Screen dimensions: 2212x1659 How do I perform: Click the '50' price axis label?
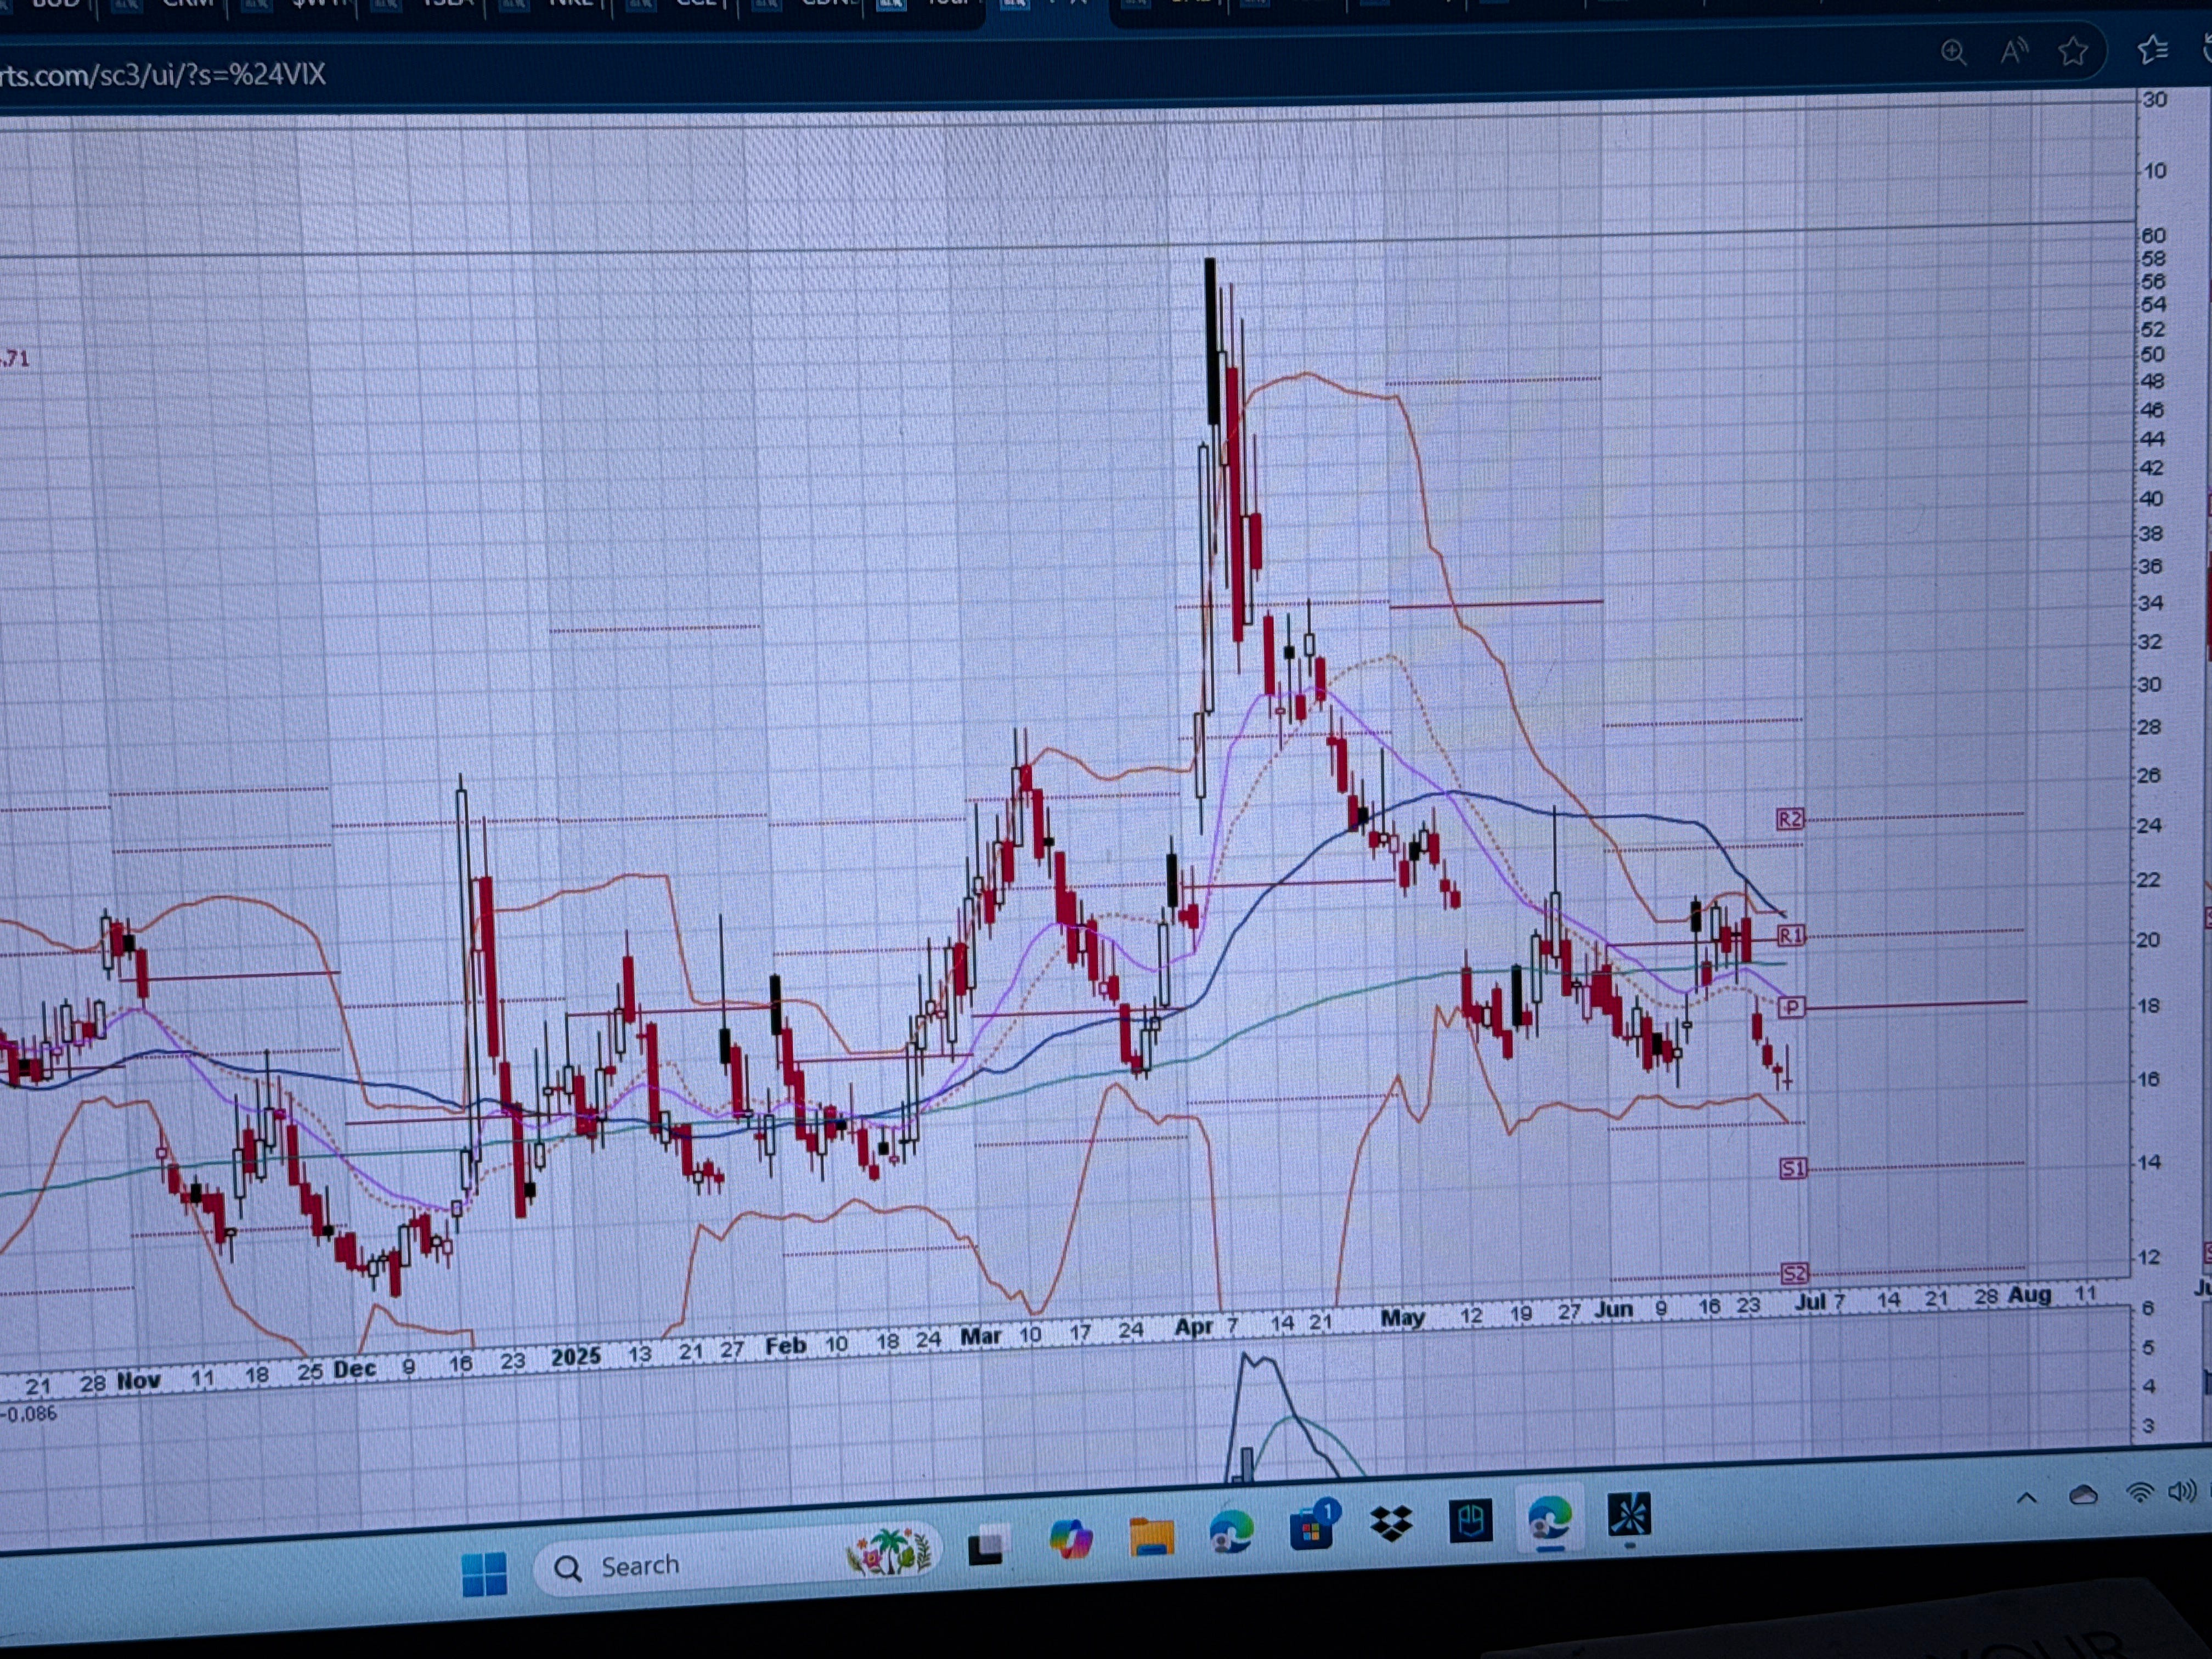2153,354
